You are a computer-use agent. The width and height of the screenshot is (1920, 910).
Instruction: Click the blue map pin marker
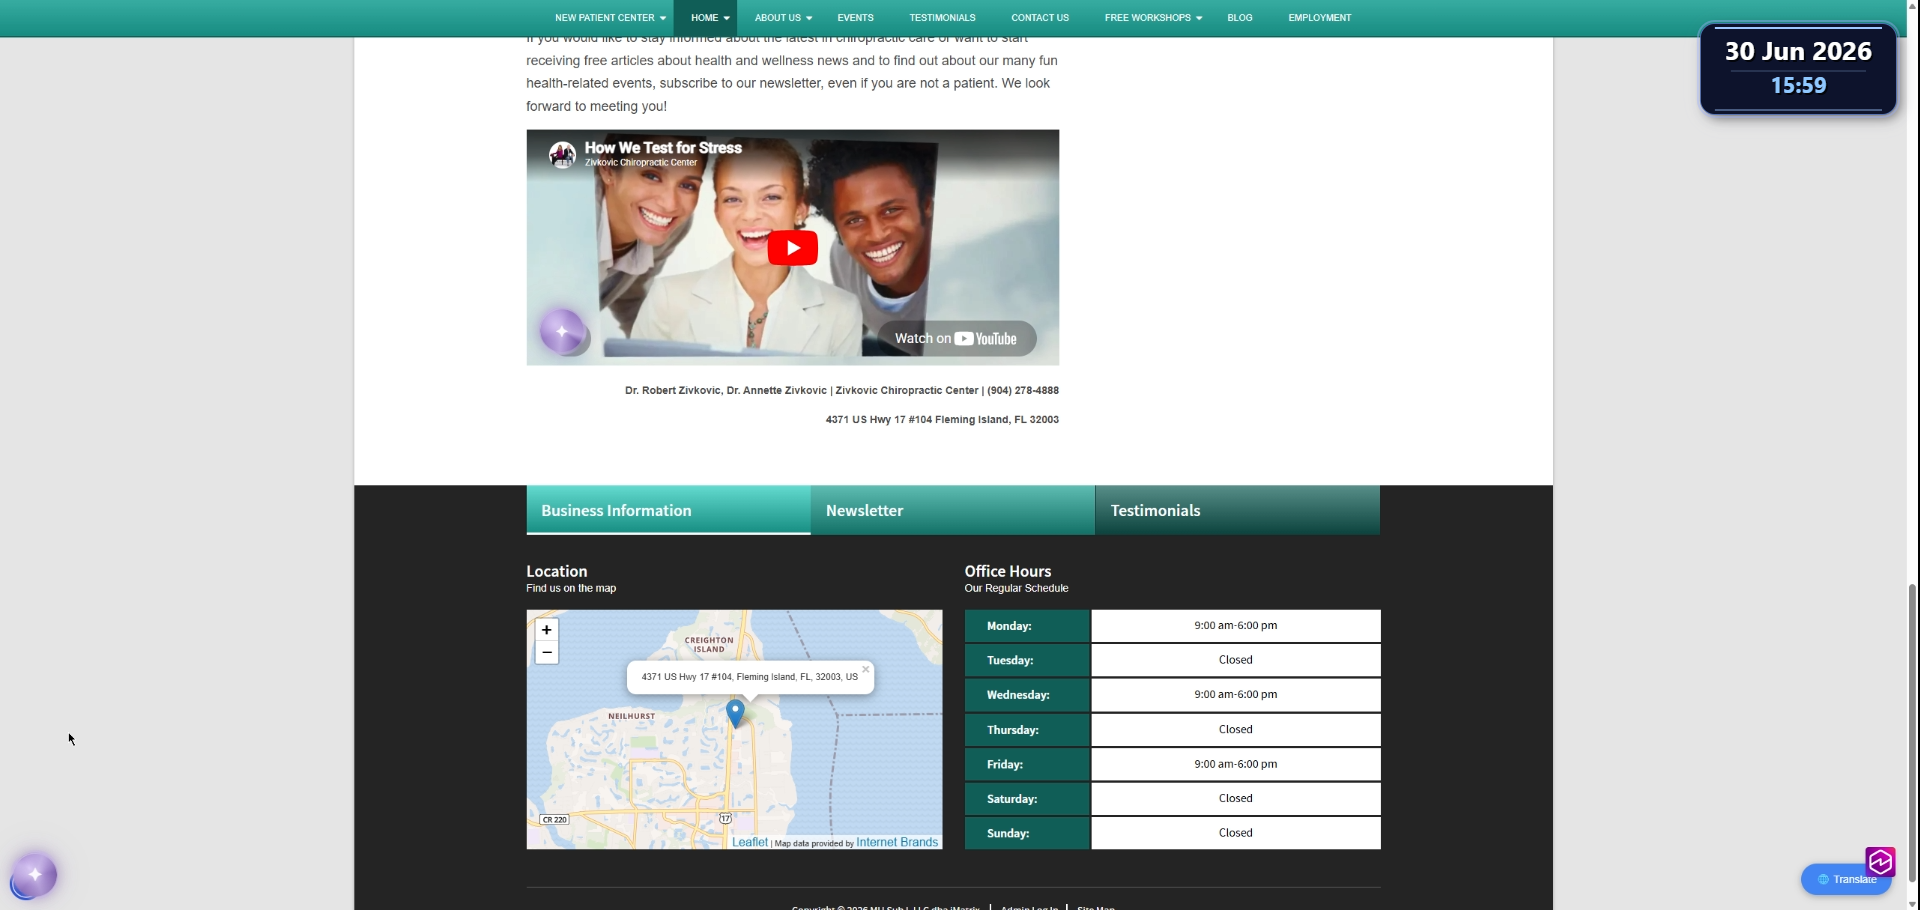(735, 713)
